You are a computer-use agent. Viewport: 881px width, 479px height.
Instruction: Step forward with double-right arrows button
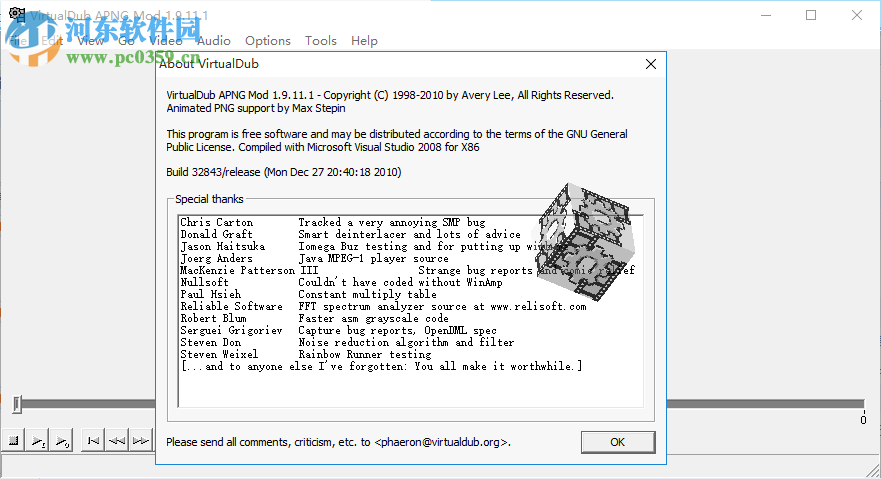coord(140,441)
